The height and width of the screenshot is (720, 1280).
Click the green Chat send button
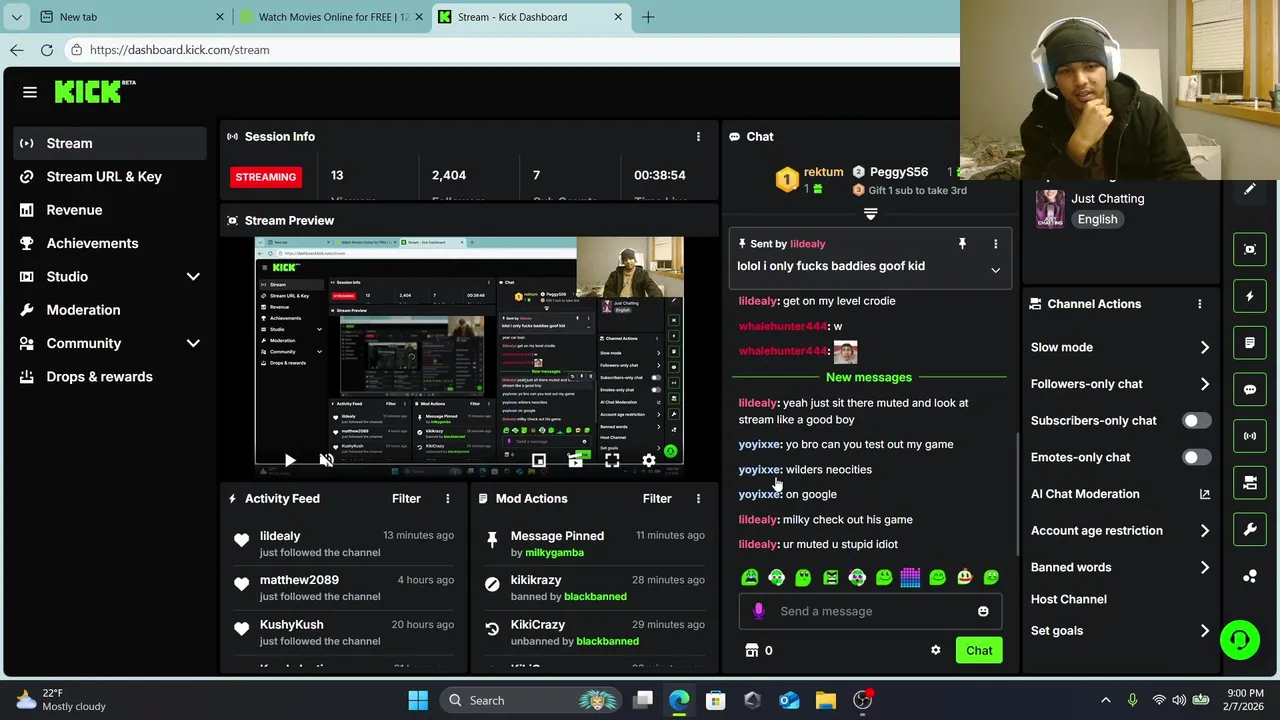979,651
